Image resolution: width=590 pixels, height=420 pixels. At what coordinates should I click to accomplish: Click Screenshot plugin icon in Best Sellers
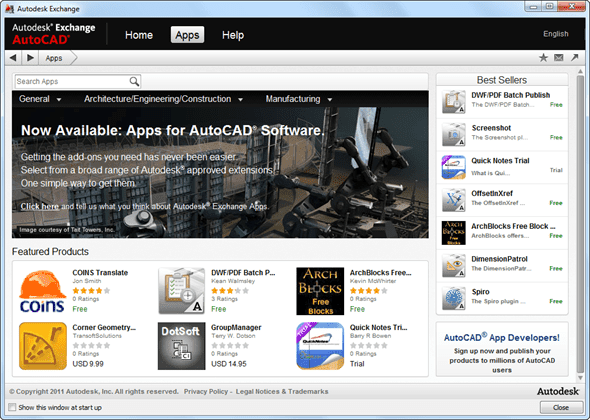click(453, 134)
